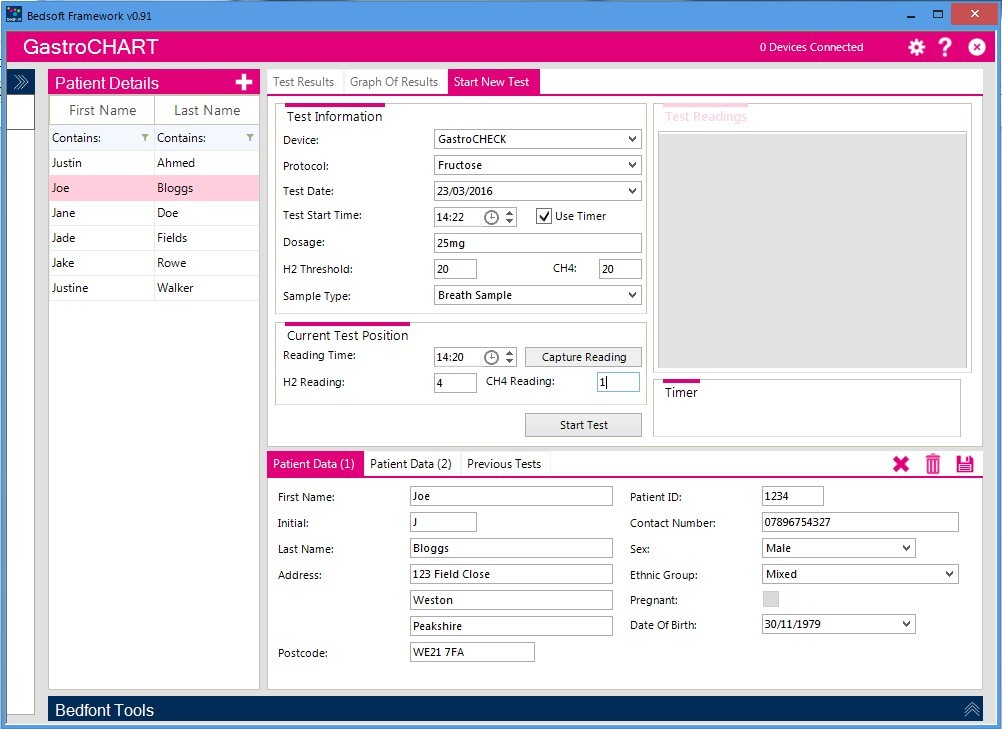This screenshot has height=729, width=1002.
Task: Click the clock icon beside Reading Time
Action: coord(491,357)
